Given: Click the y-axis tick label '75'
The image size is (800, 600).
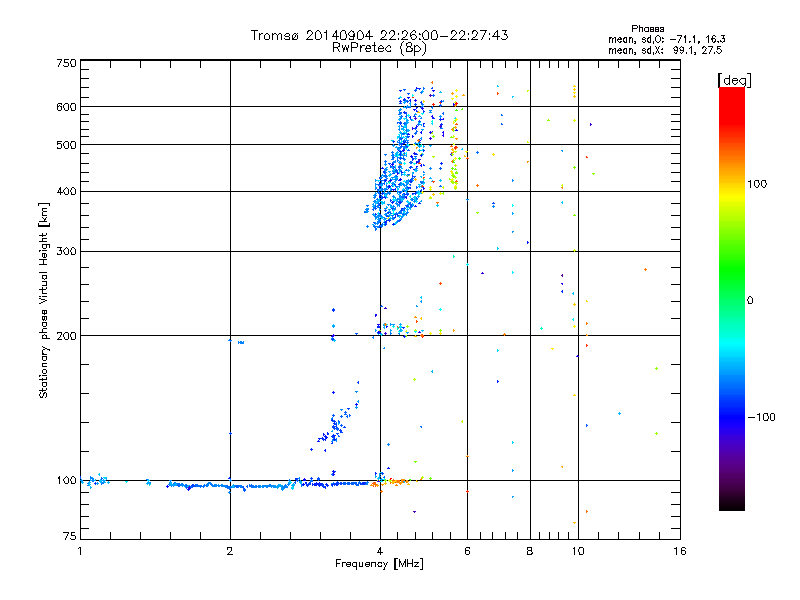Looking at the screenshot, I should (x=70, y=536).
